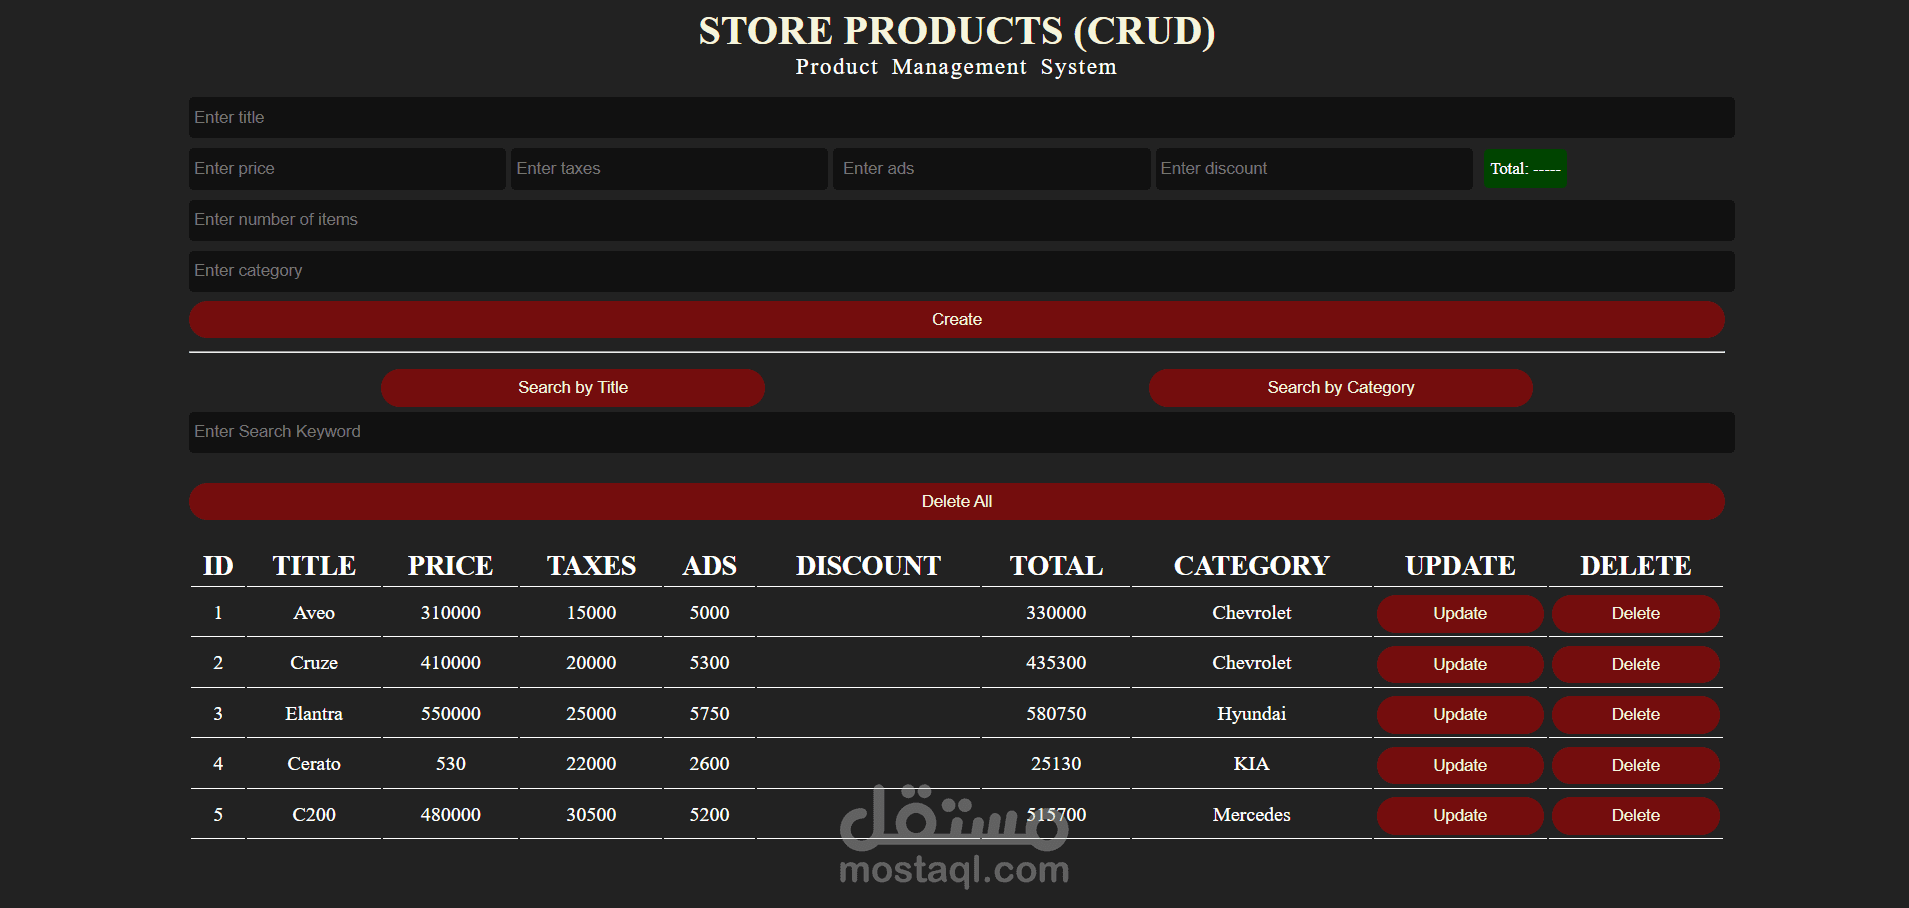Click the Enter price input field
Viewport: 1909px width, 908px height.
(346, 168)
